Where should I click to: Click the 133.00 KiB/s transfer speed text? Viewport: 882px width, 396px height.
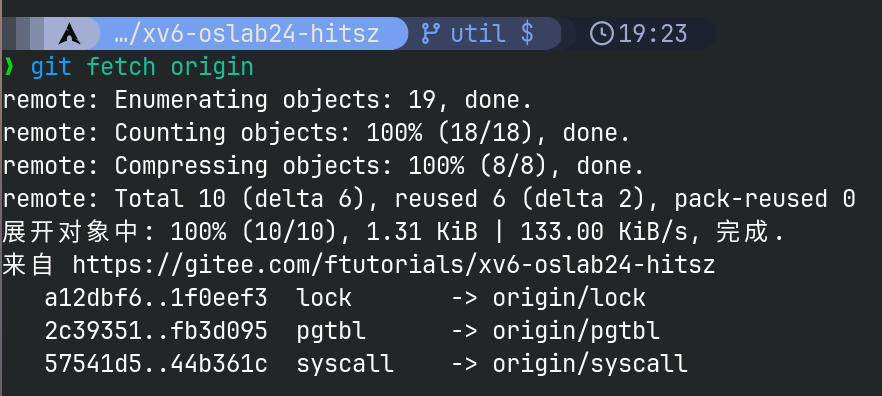(x=604, y=232)
